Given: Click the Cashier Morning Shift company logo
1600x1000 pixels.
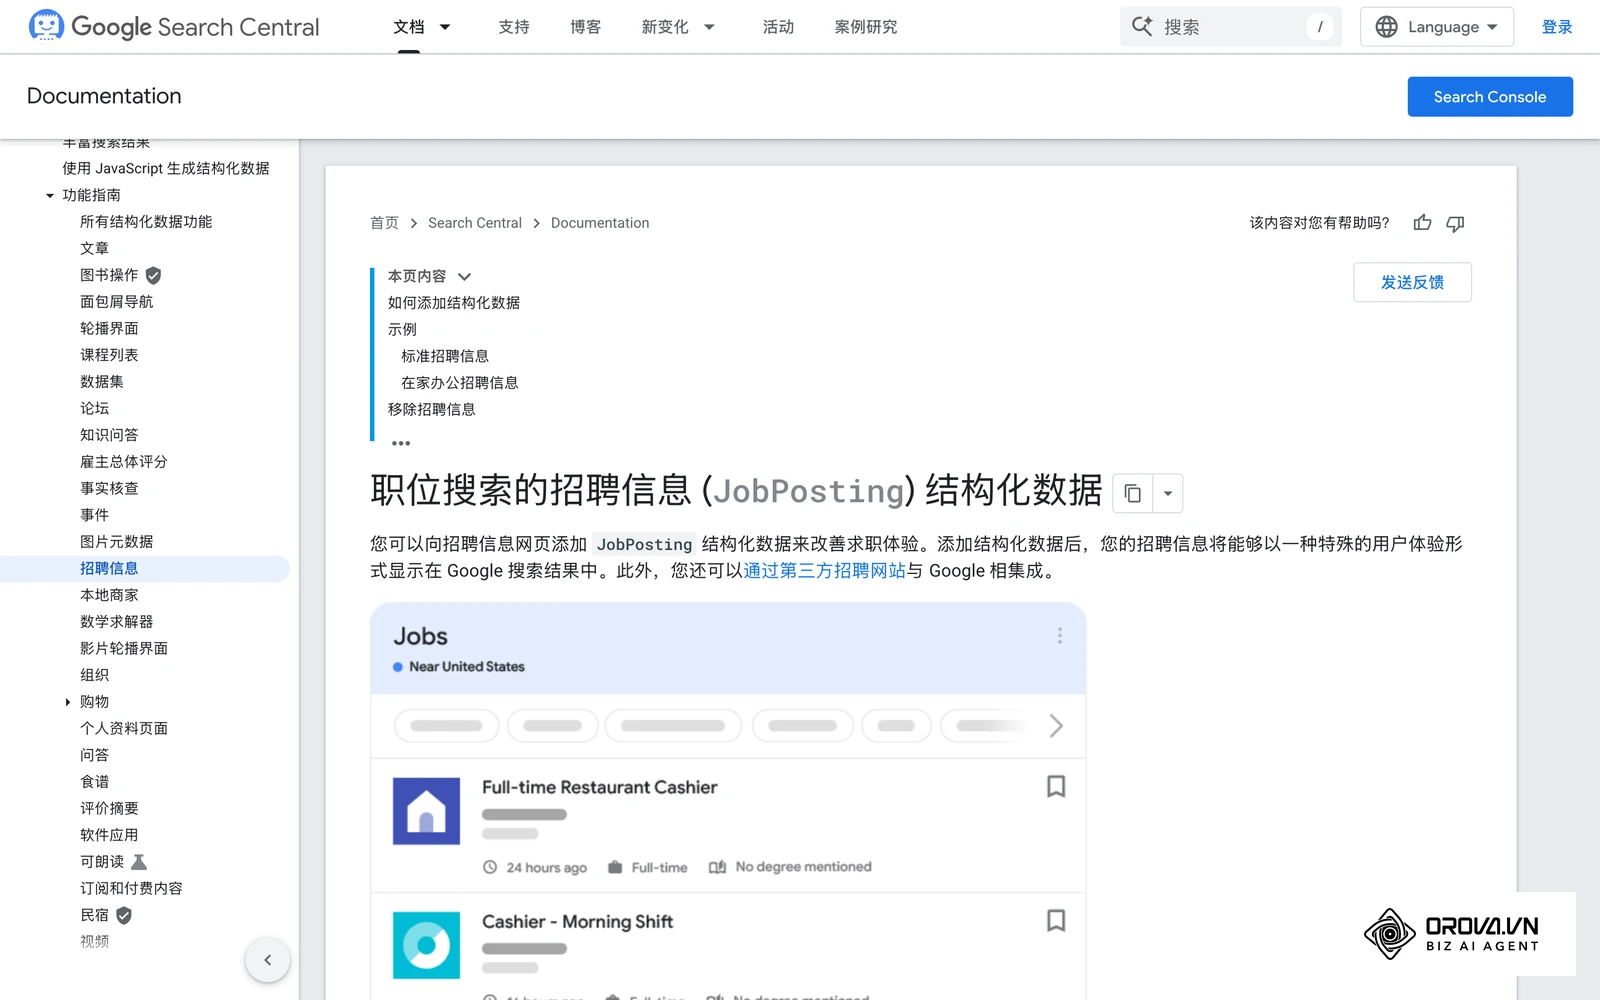Looking at the screenshot, I should pyautogui.click(x=426, y=945).
